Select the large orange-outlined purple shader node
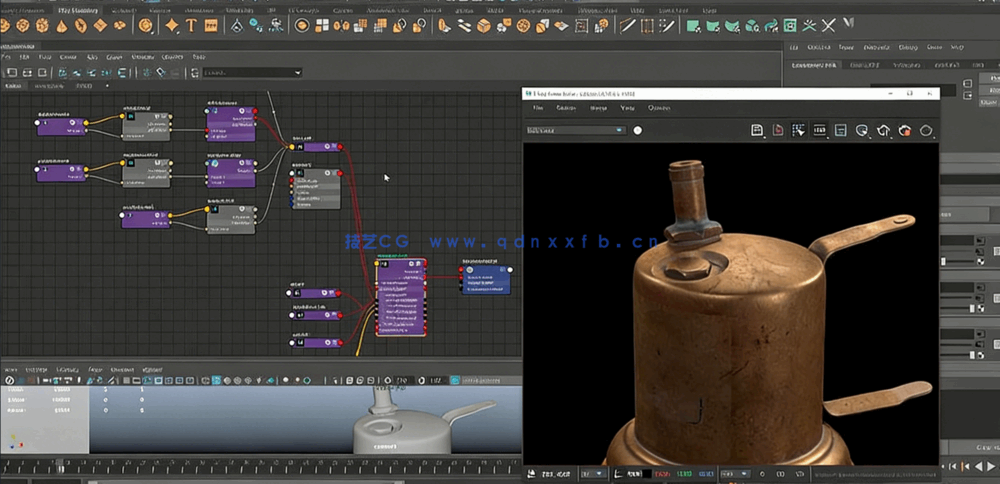This screenshot has width=1000, height=484. point(401,297)
